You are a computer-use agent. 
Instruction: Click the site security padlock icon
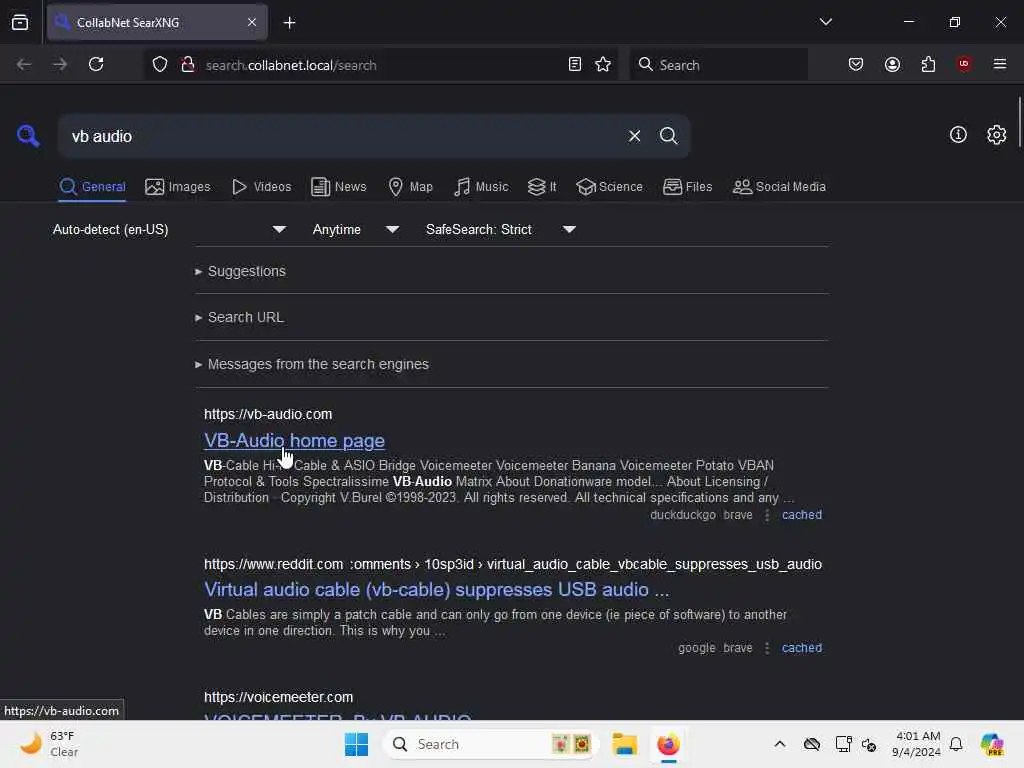(x=188, y=65)
